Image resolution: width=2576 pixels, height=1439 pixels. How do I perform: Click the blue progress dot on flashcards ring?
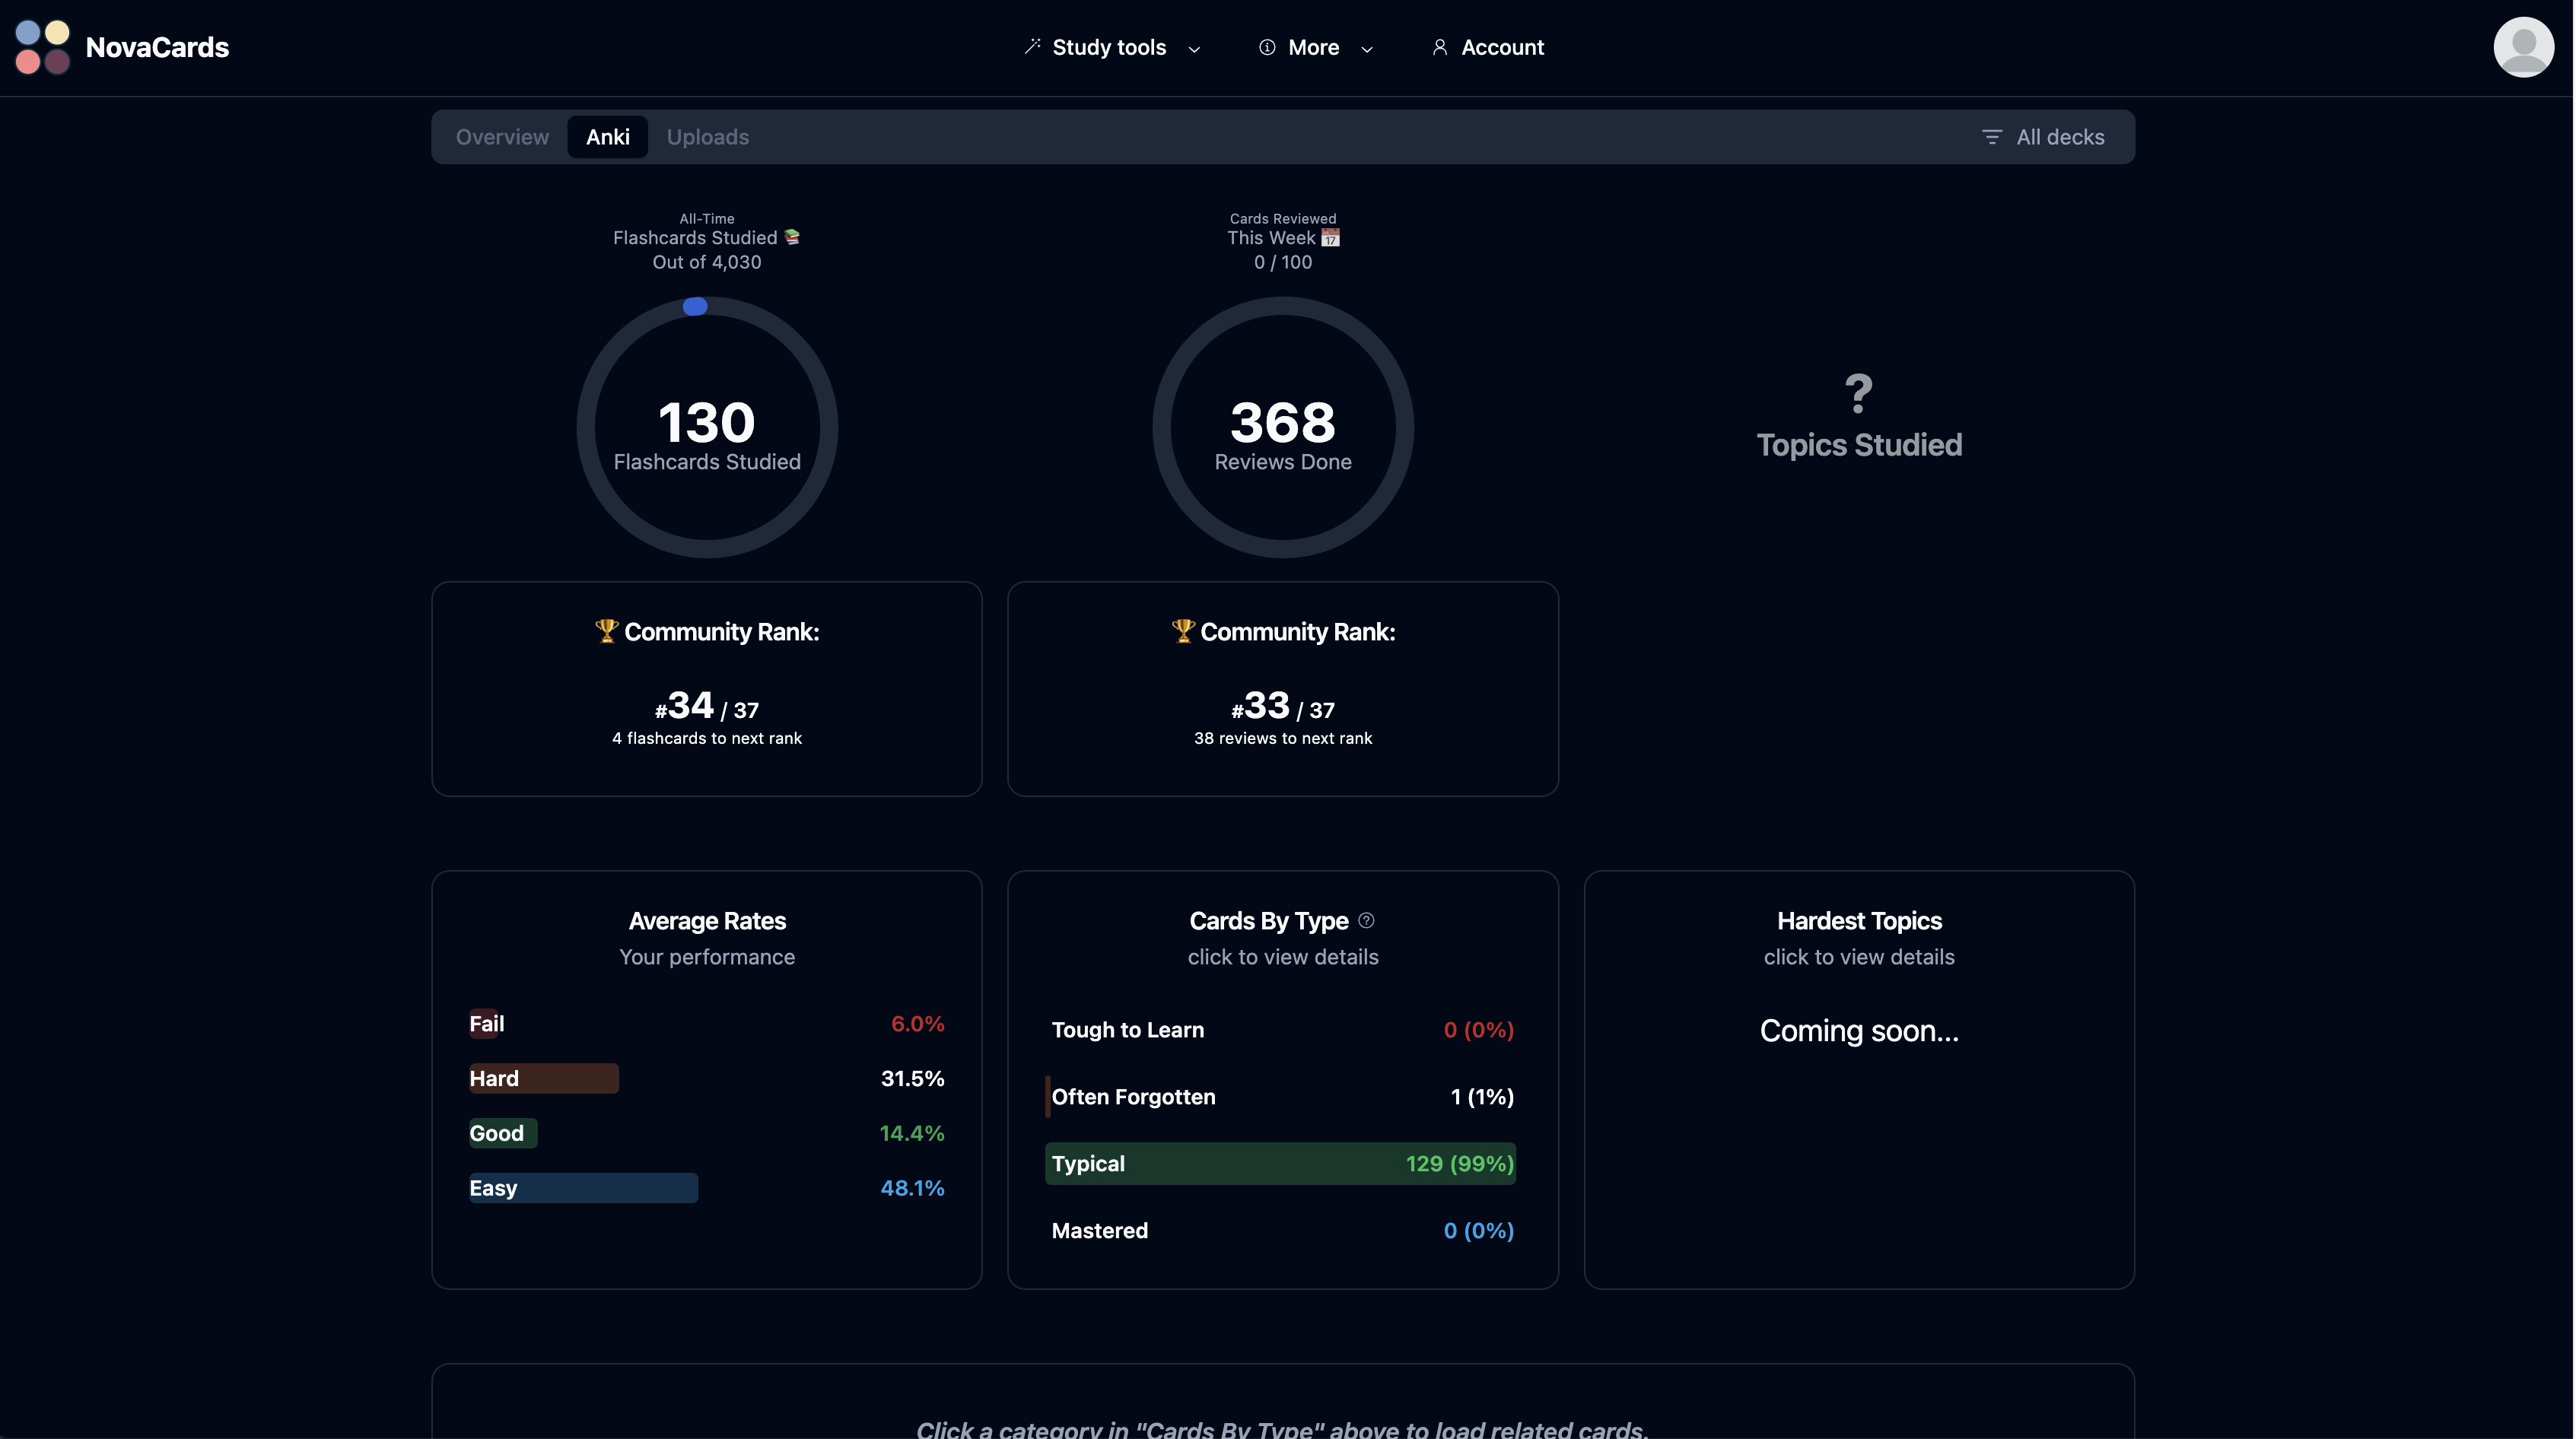coord(695,307)
